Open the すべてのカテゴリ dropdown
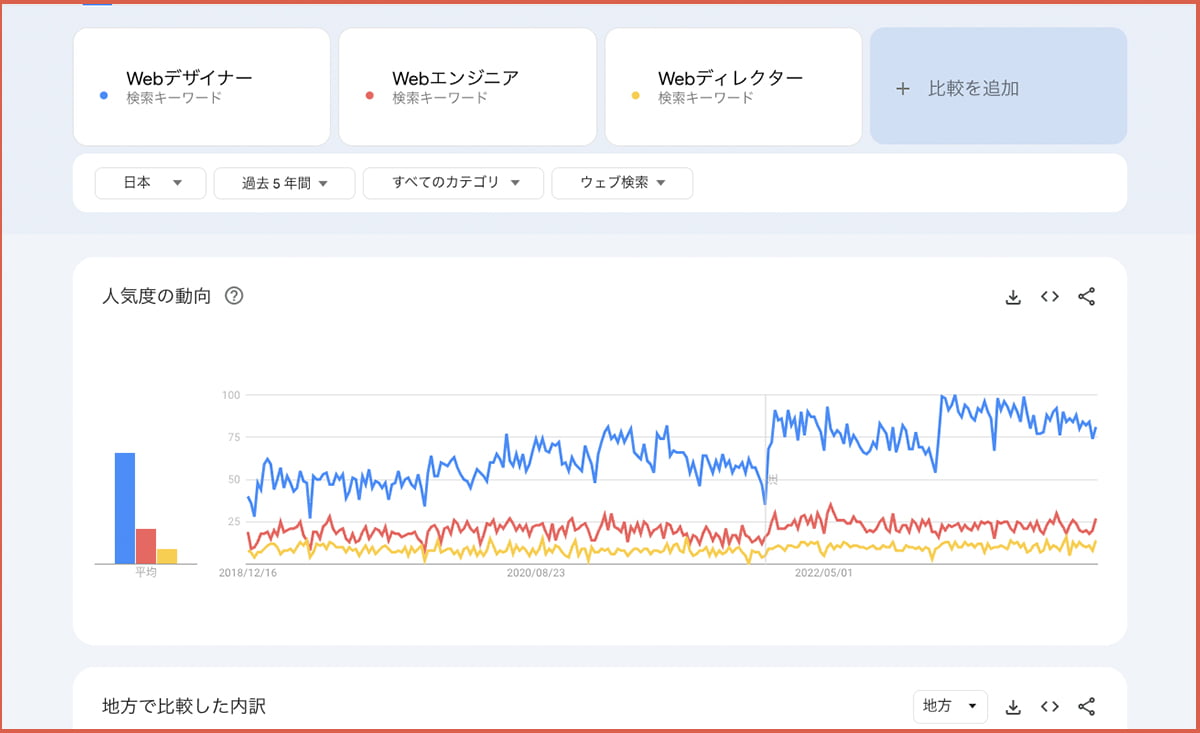 point(453,183)
